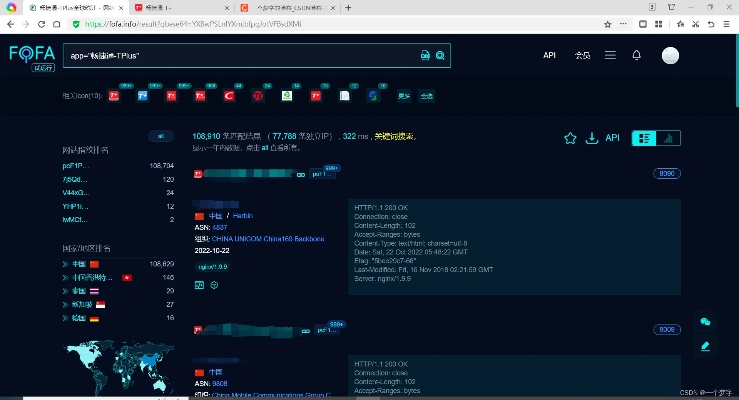Click the feedback edit floating icon
This screenshot has width=739, height=400.
click(x=705, y=346)
